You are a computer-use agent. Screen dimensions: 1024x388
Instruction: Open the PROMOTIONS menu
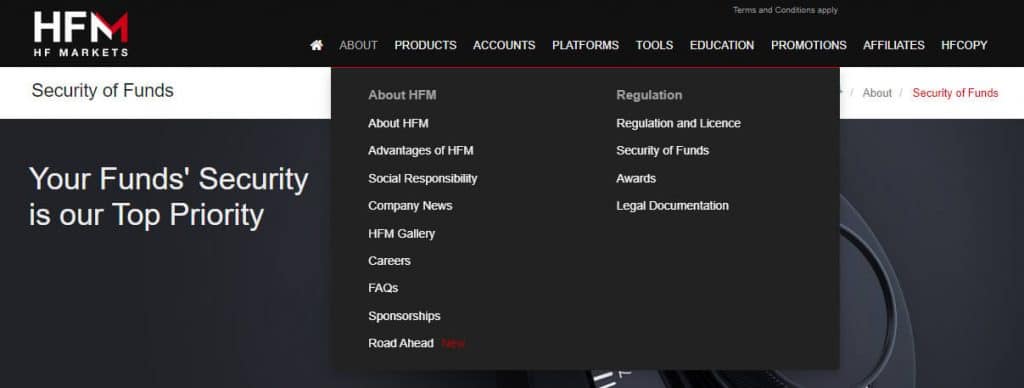pyautogui.click(x=808, y=45)
